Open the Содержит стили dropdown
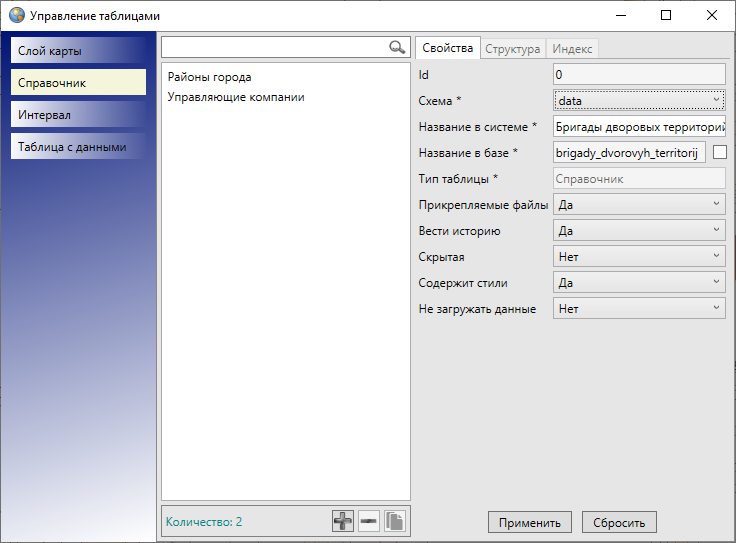This screenshot has height=543, width=736. (639, 283)
